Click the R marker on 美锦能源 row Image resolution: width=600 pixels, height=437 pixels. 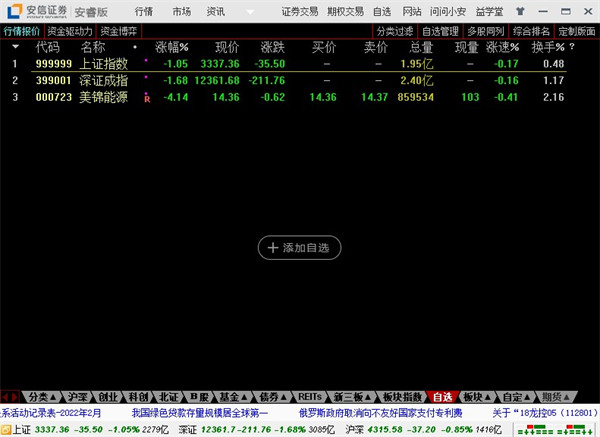147,99
